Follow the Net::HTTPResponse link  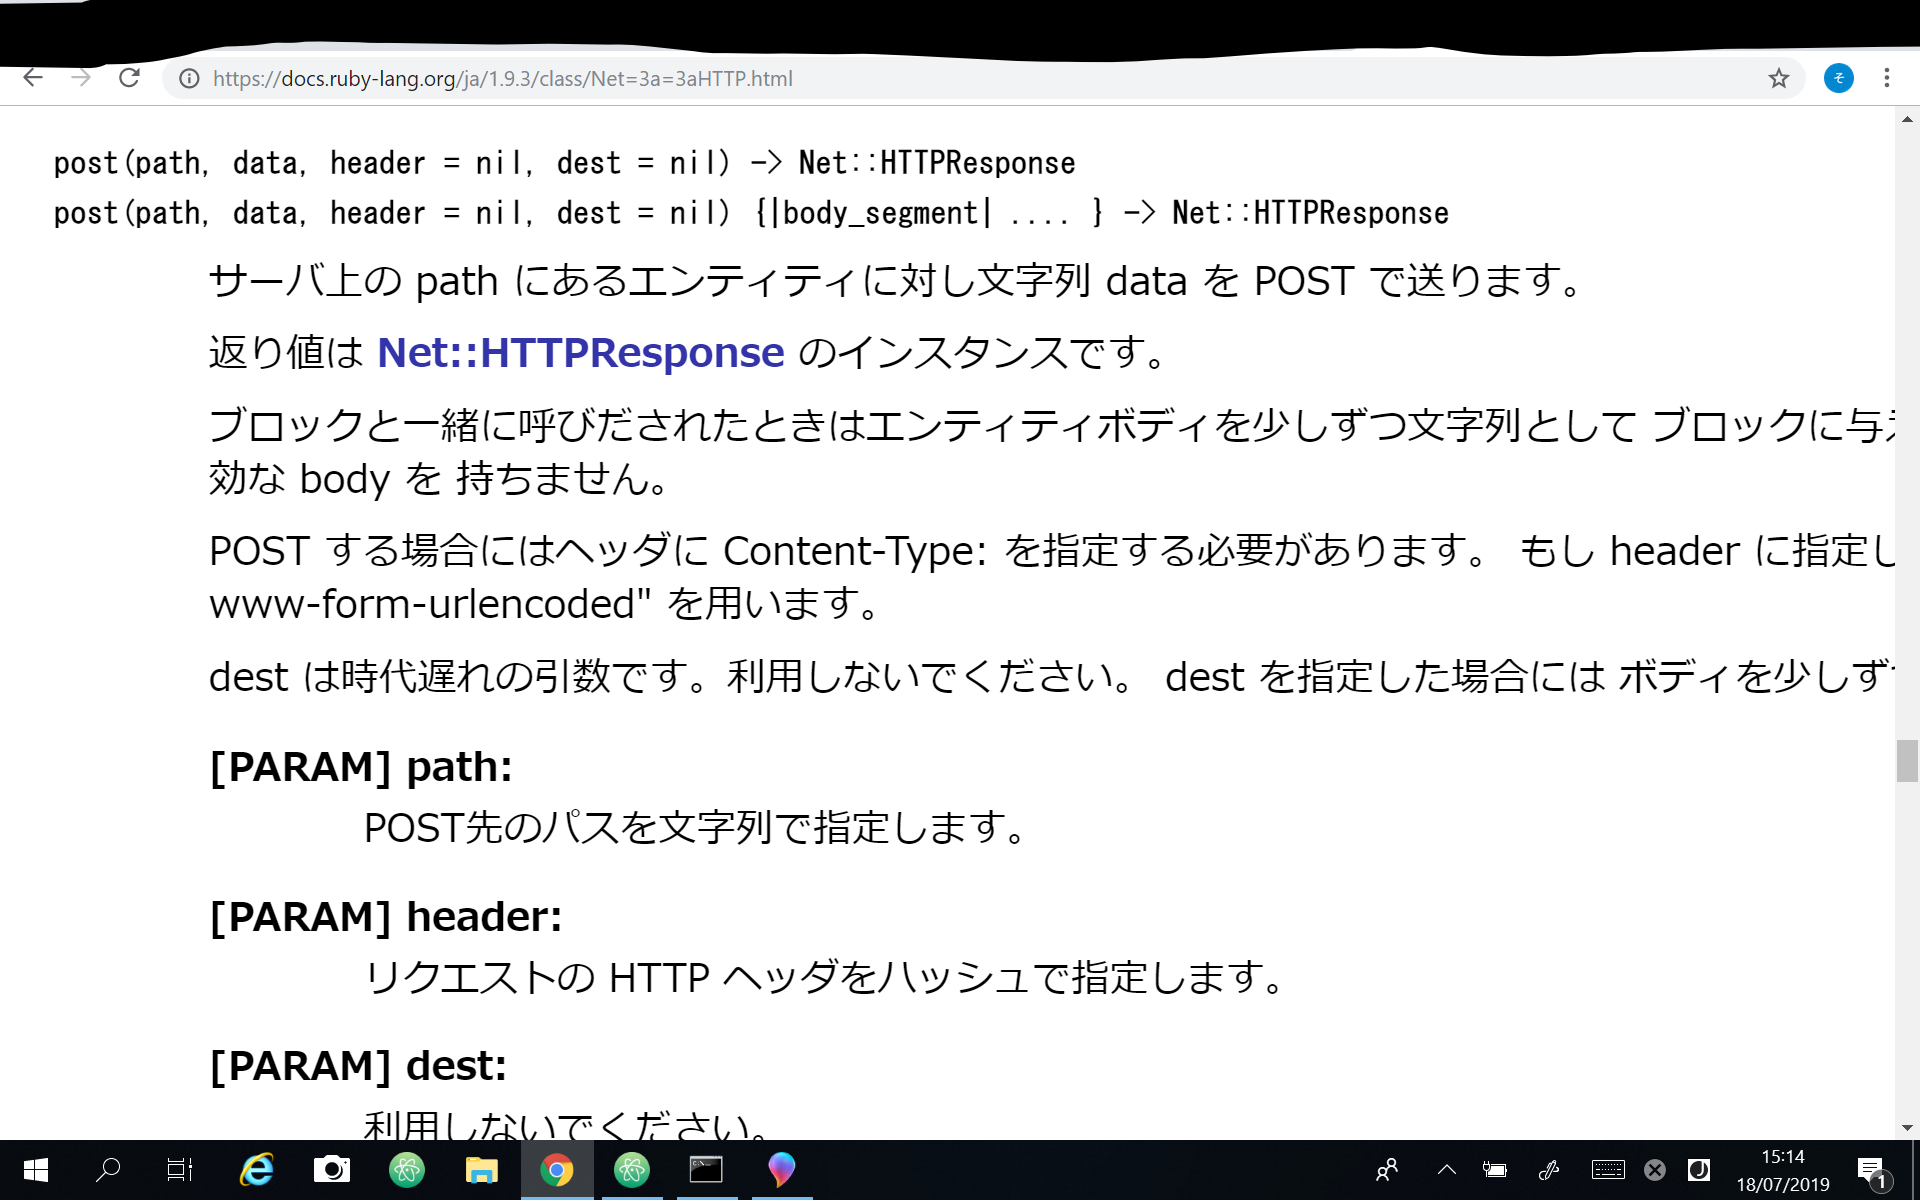580,352
